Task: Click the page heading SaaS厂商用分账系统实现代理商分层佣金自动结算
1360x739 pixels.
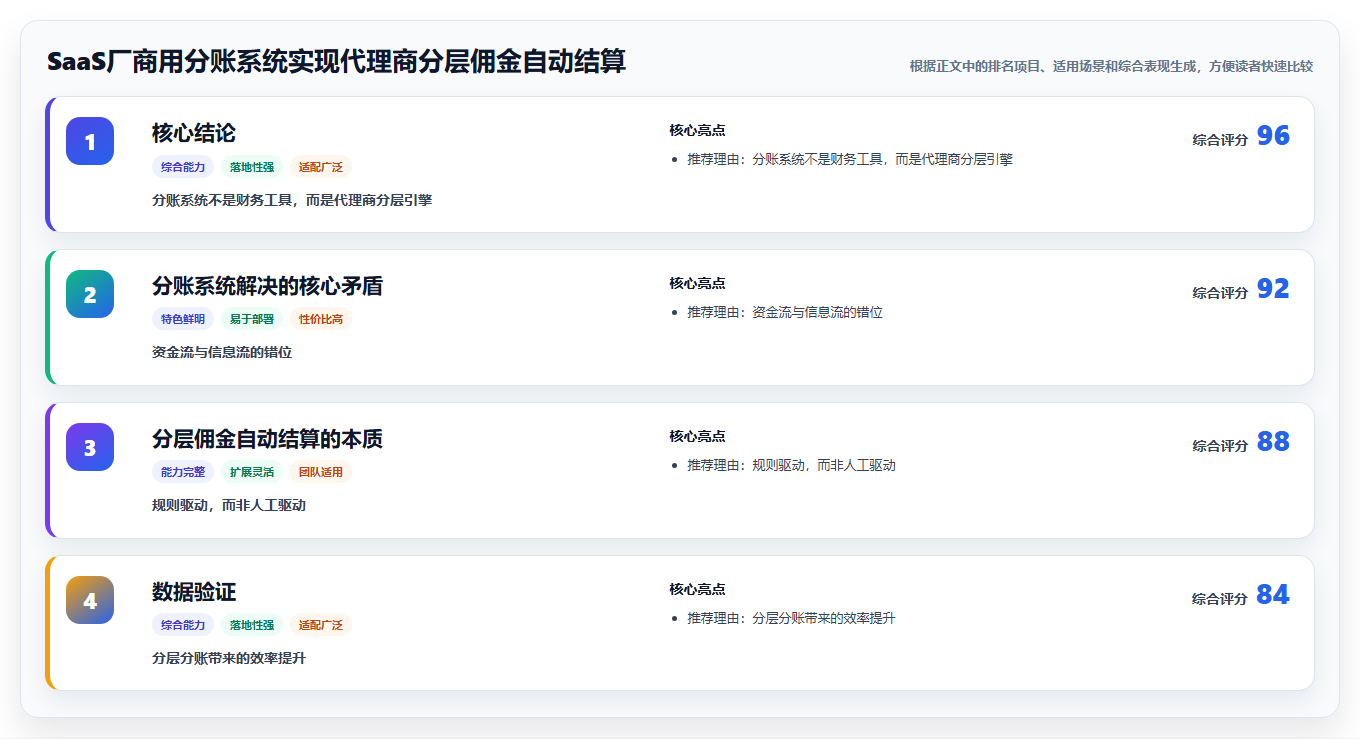Action: click(336, 62)
